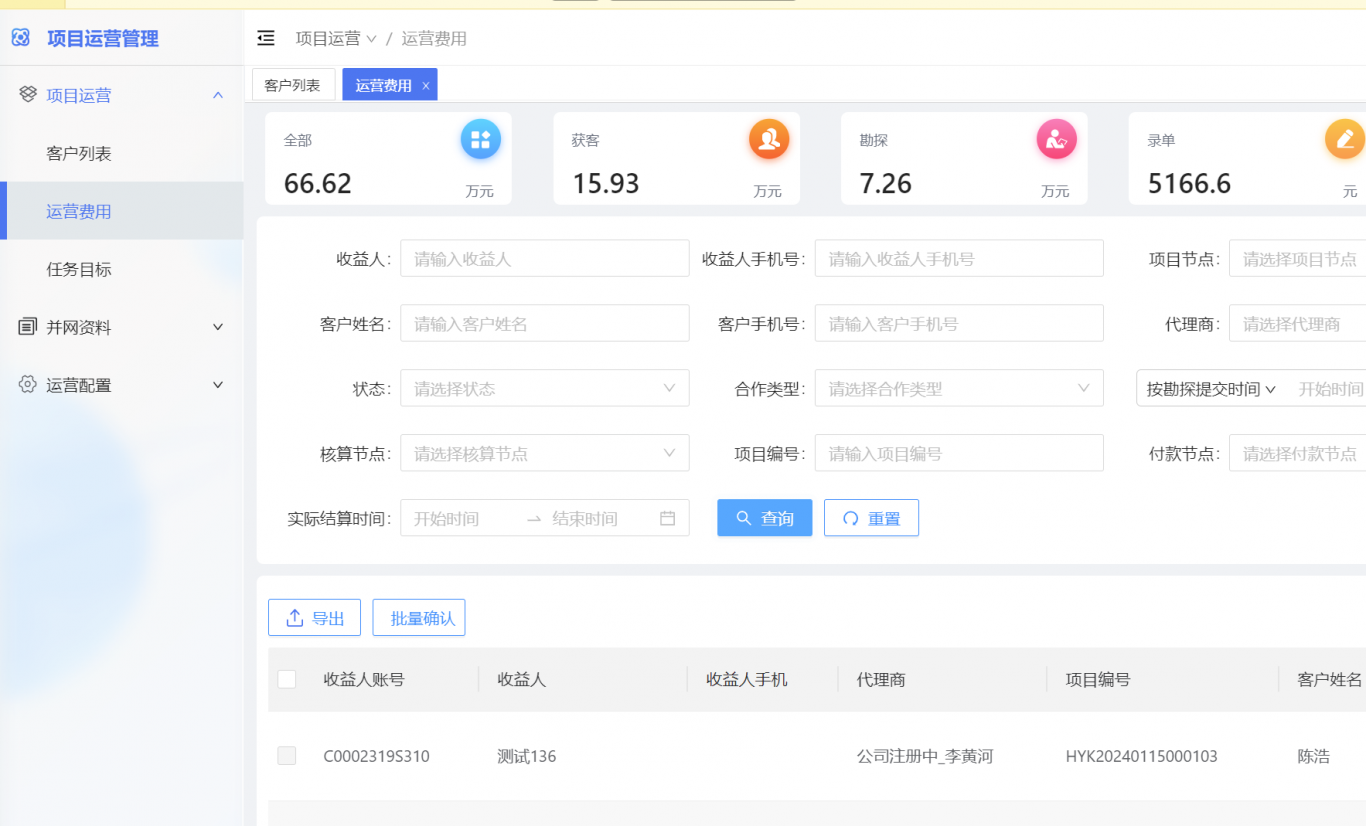Focus the 收益人 input field

pos(545,259)
